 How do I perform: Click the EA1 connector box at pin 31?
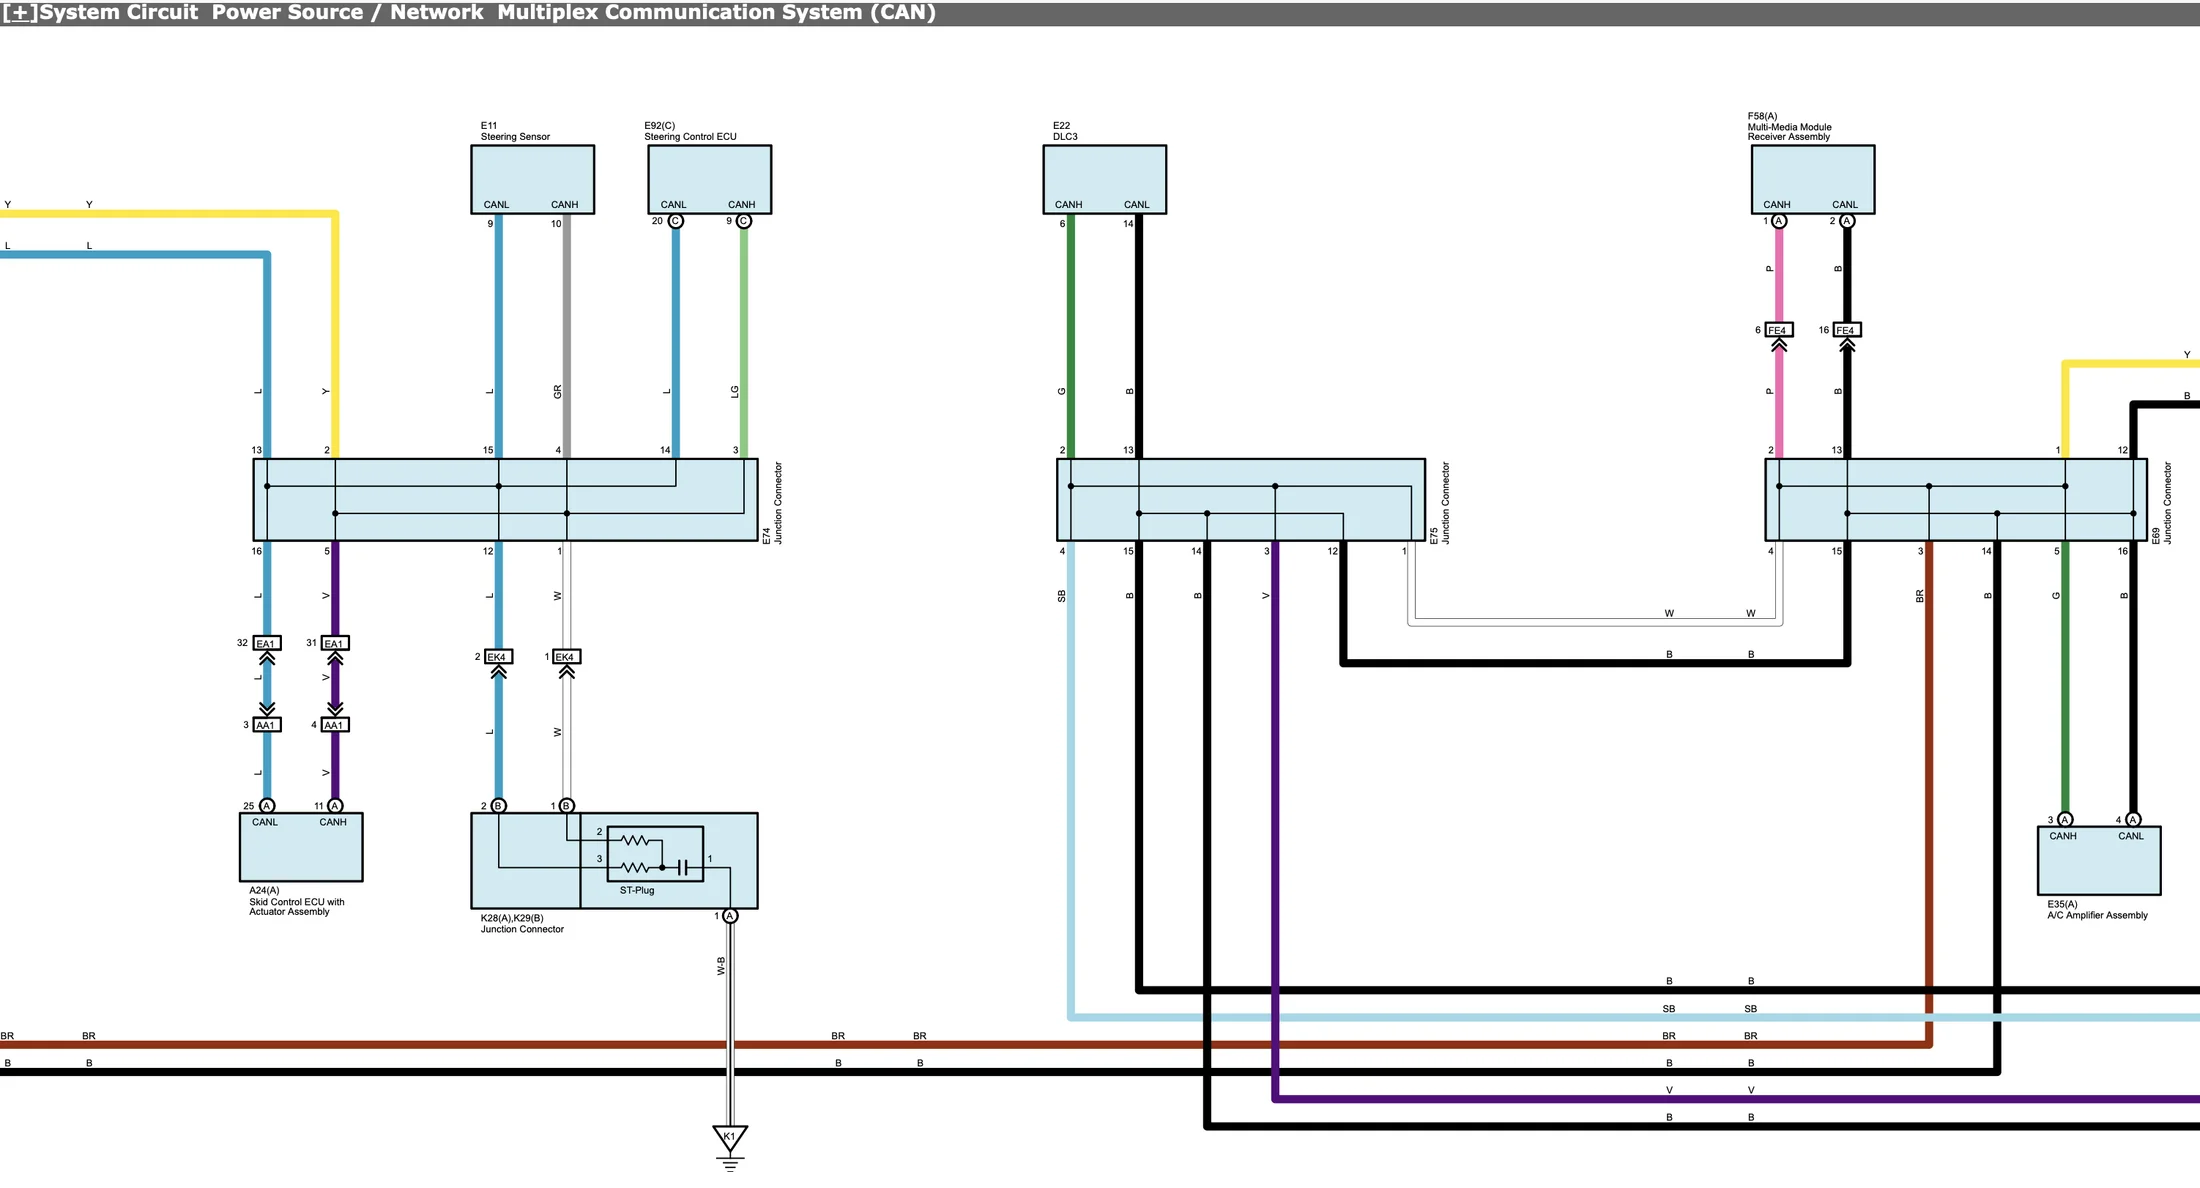(x=335, y=643)
